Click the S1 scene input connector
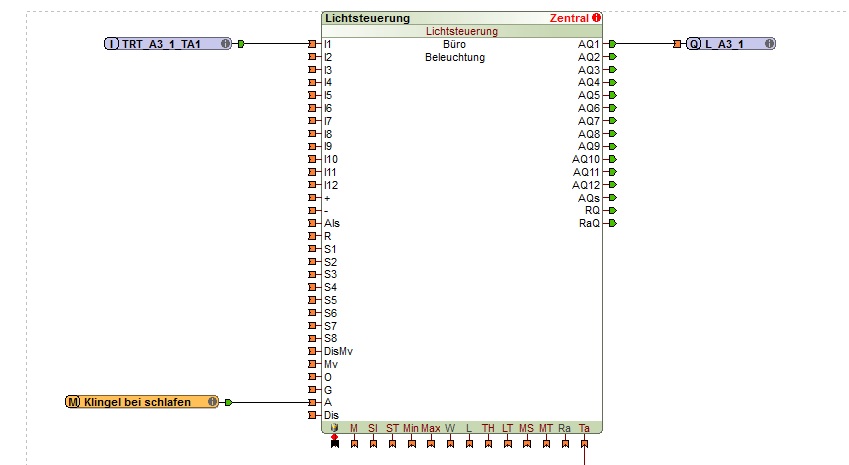 click(312, 249)
